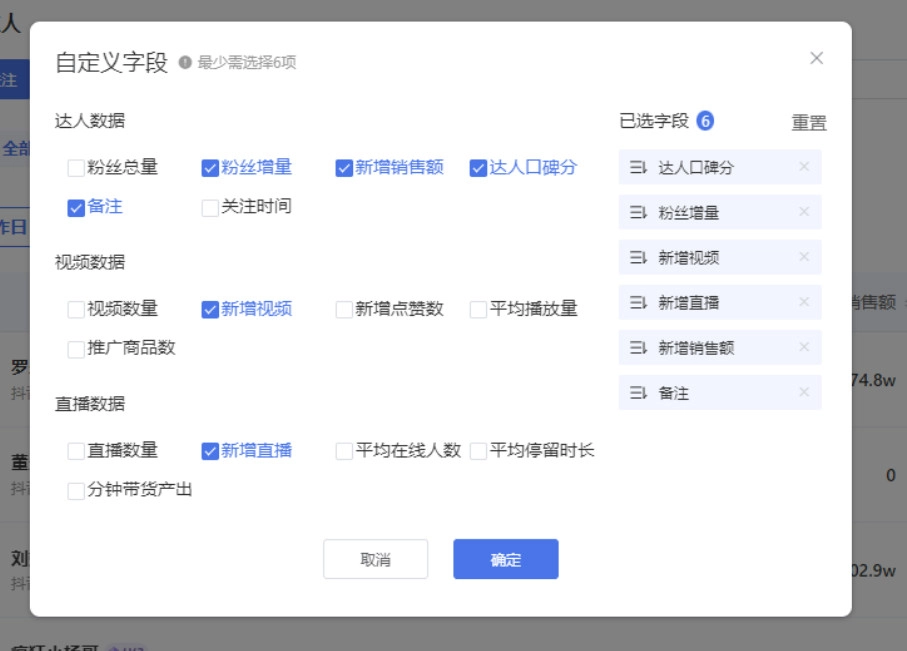This screenshot has width=907, height=651.
Task: Disable the 新增直播 checkbox
Action: tap(210, 451)
